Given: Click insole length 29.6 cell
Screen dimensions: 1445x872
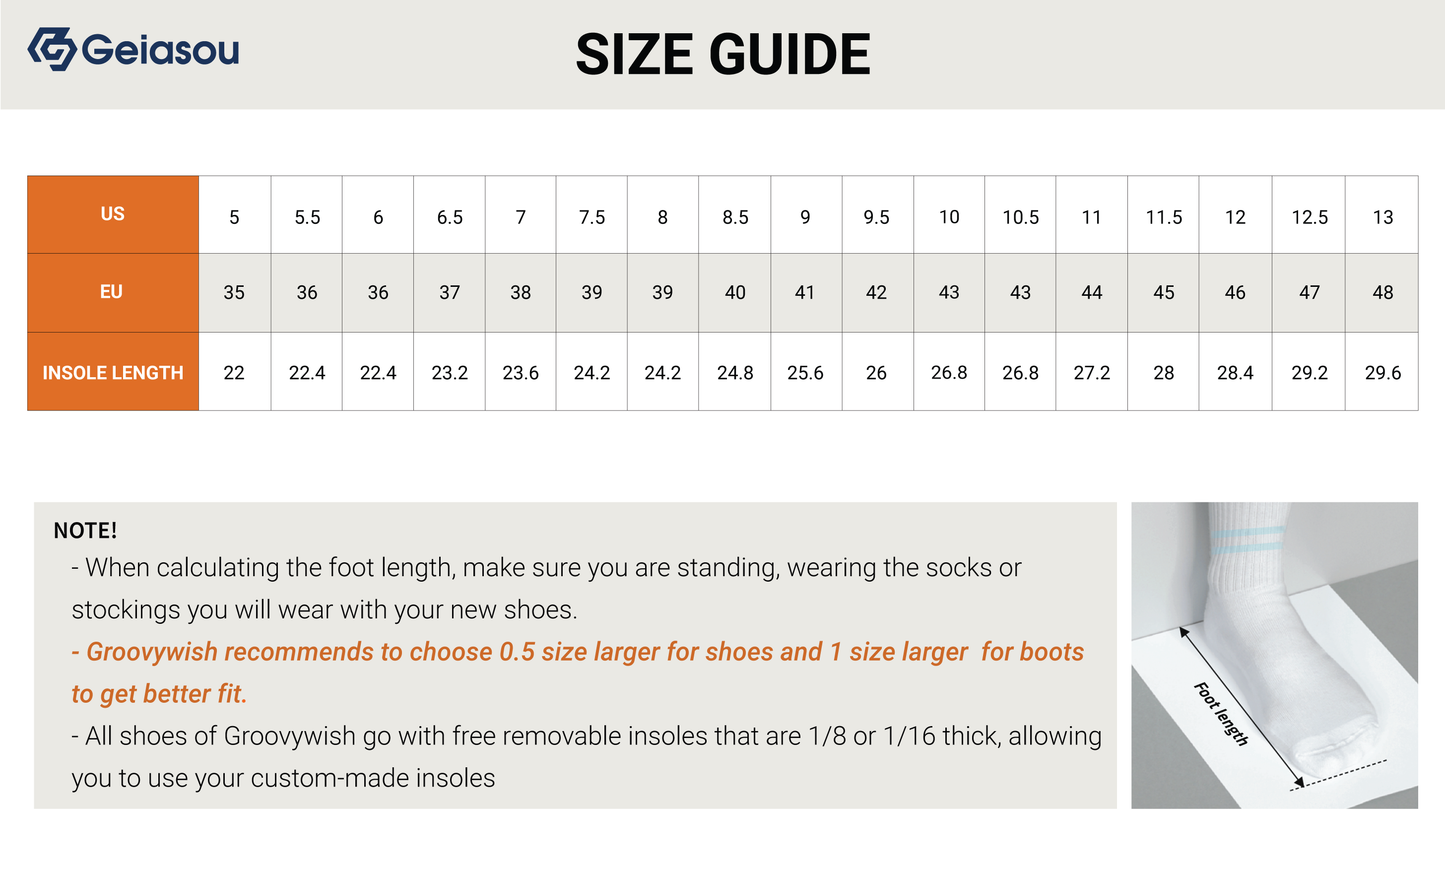Looking at the screenshot, I should pyautogui.click(x=1382, y=373).
